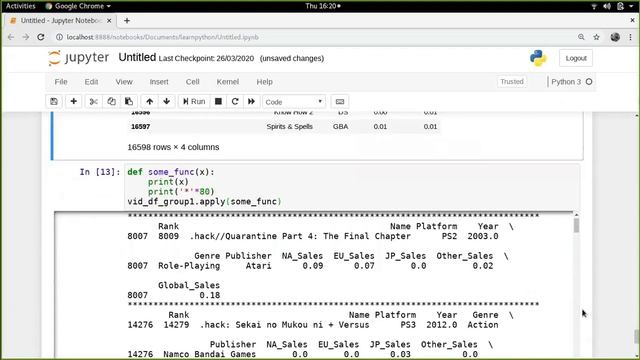This screenshot has height=360, width=640.
Task: Open the Chrome profile avatar
Action: click(615, 37)
